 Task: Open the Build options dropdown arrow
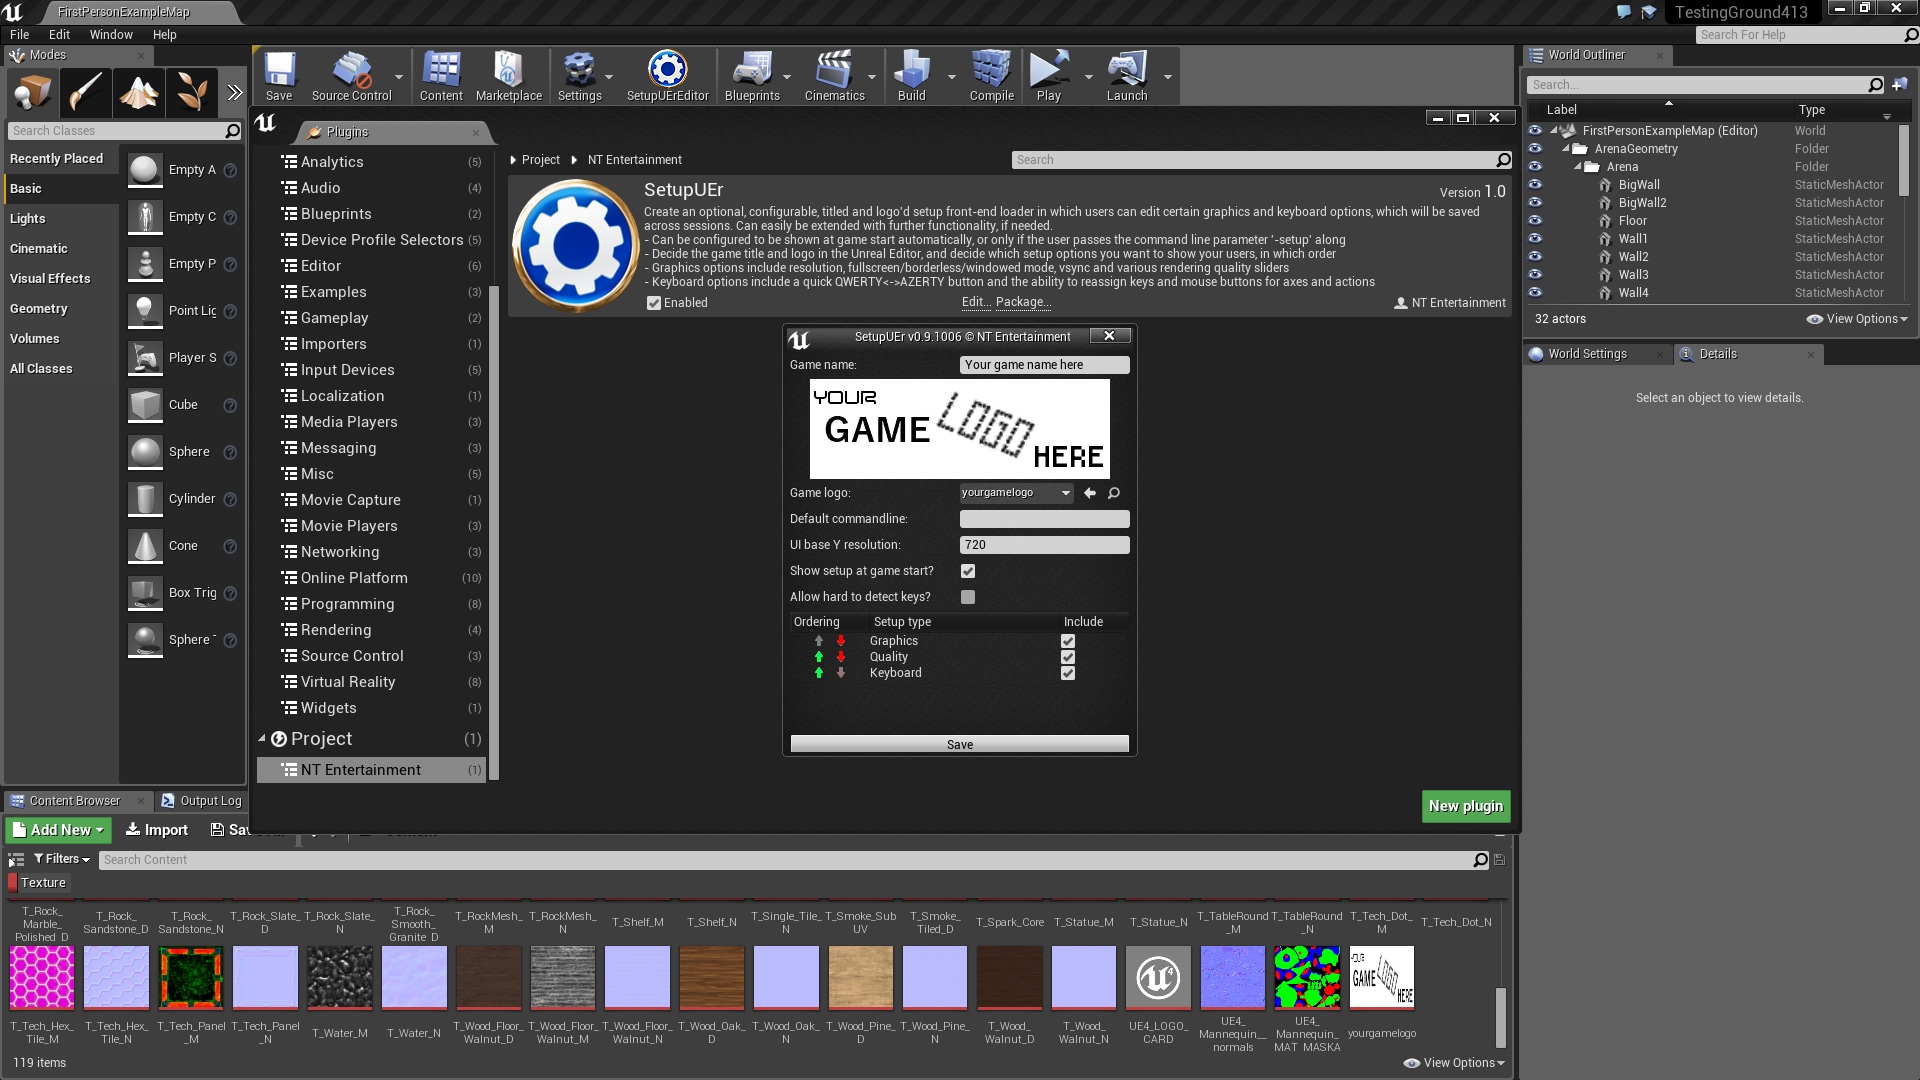(x=951, y=77)
